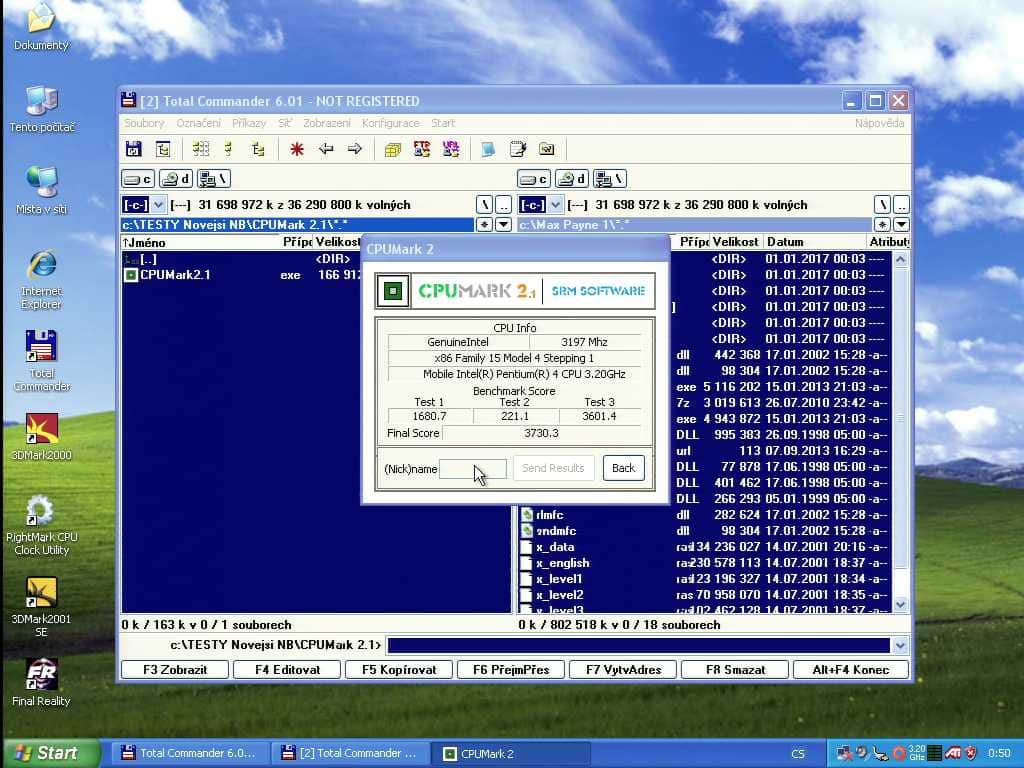The image size is (1024, 768).
Task: Open the directory tree toolbar icon
Action: click(x=163, y=149)
